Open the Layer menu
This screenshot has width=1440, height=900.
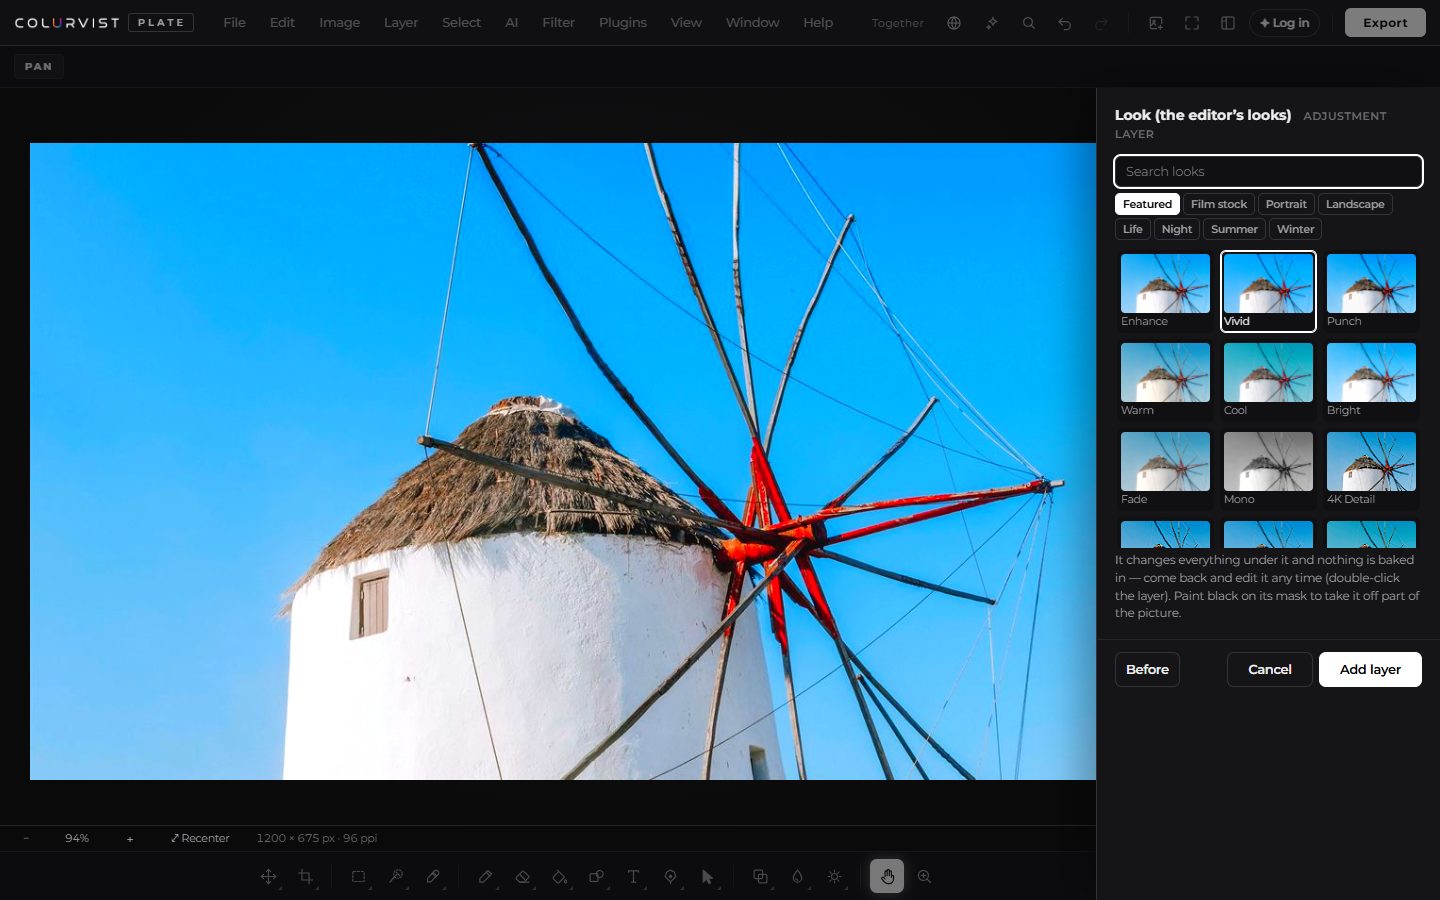click(401, 23)
